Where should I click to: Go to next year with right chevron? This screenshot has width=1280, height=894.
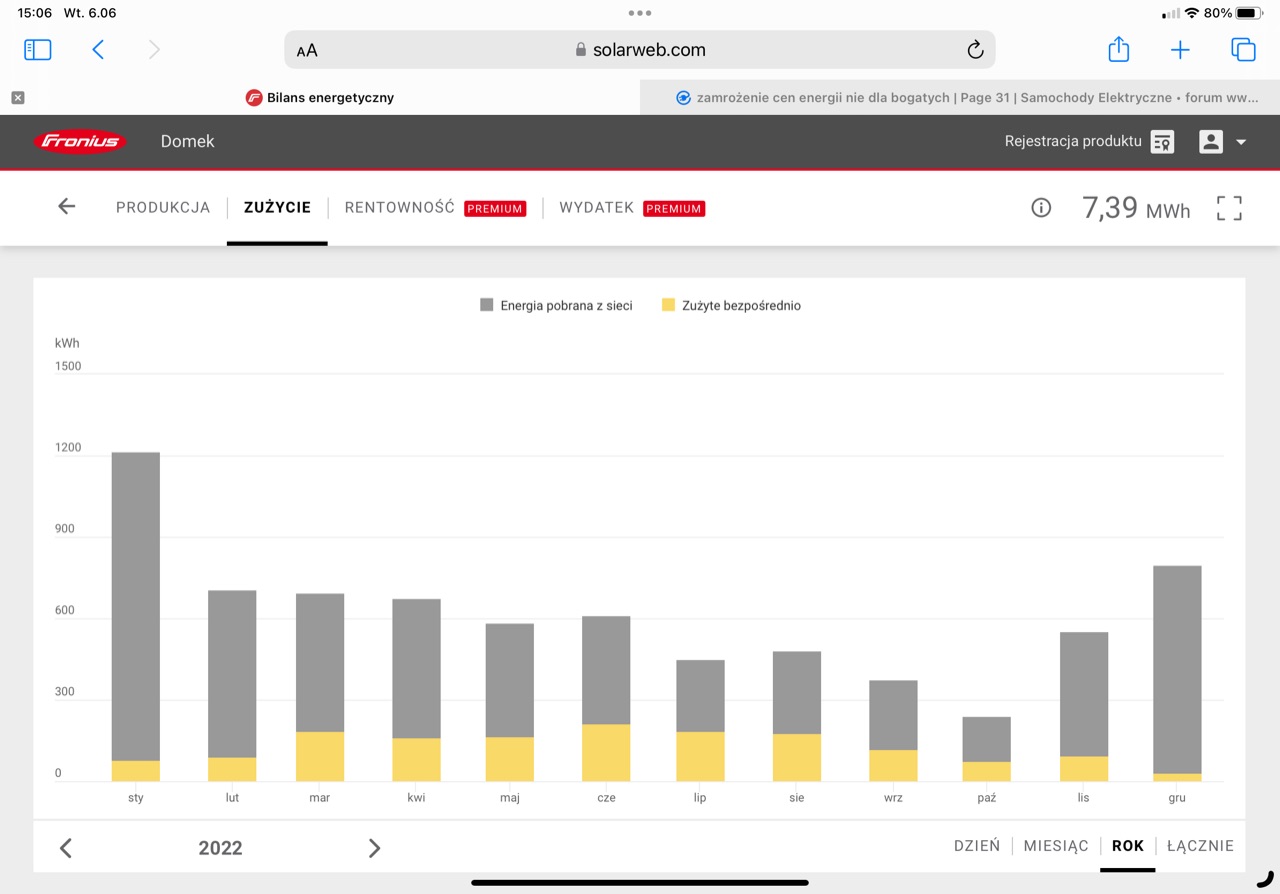click(x=374, y=848)
